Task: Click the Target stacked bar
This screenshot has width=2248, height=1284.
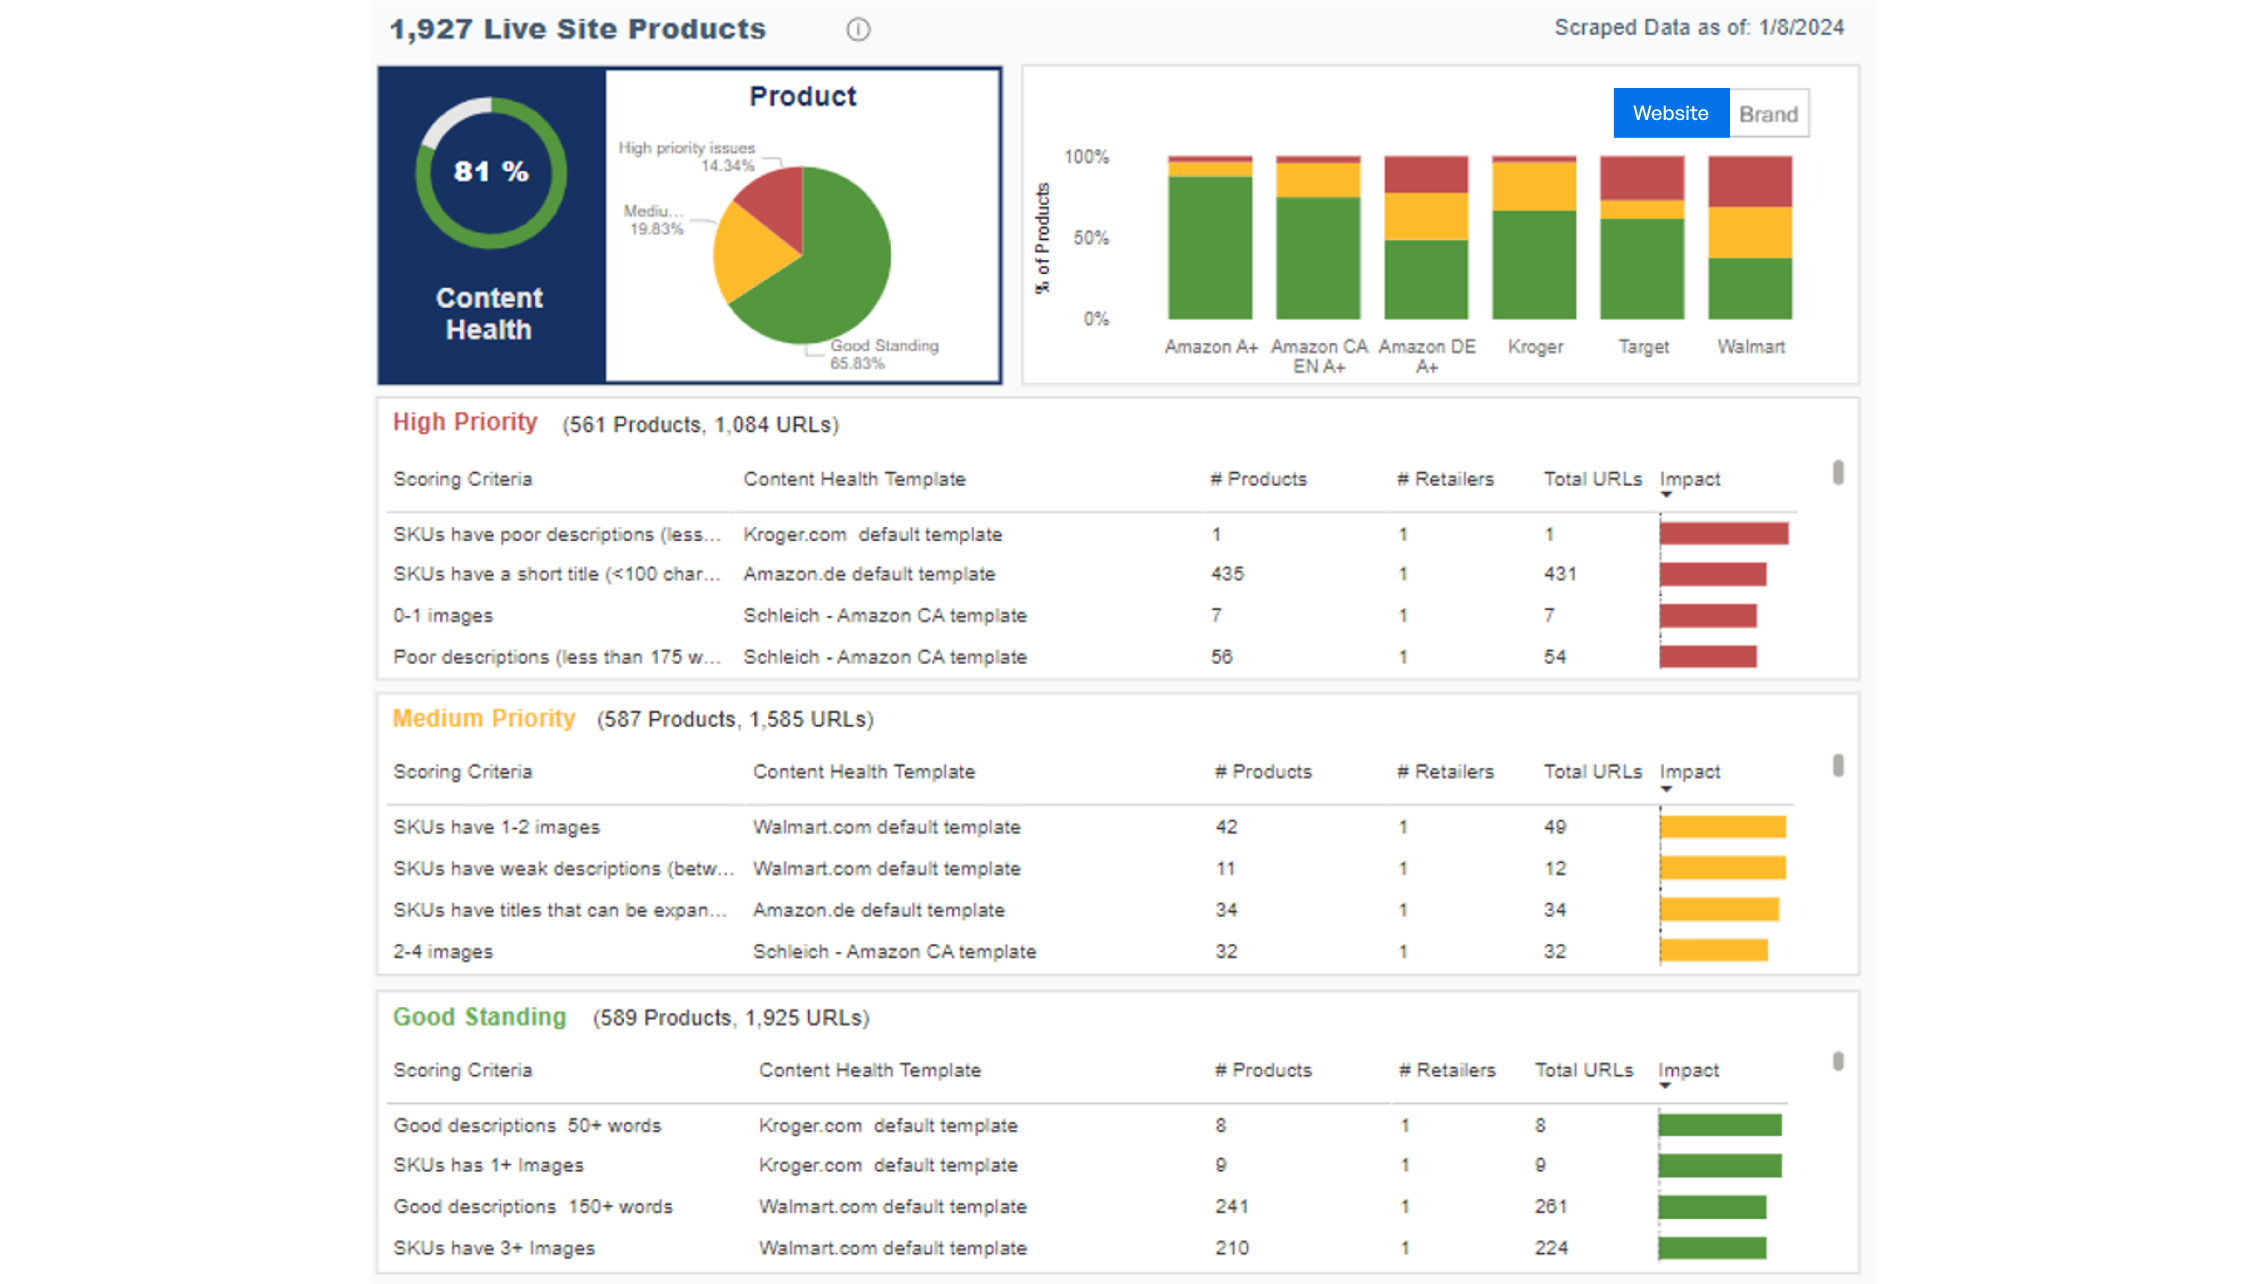Action: (1642, 238)
